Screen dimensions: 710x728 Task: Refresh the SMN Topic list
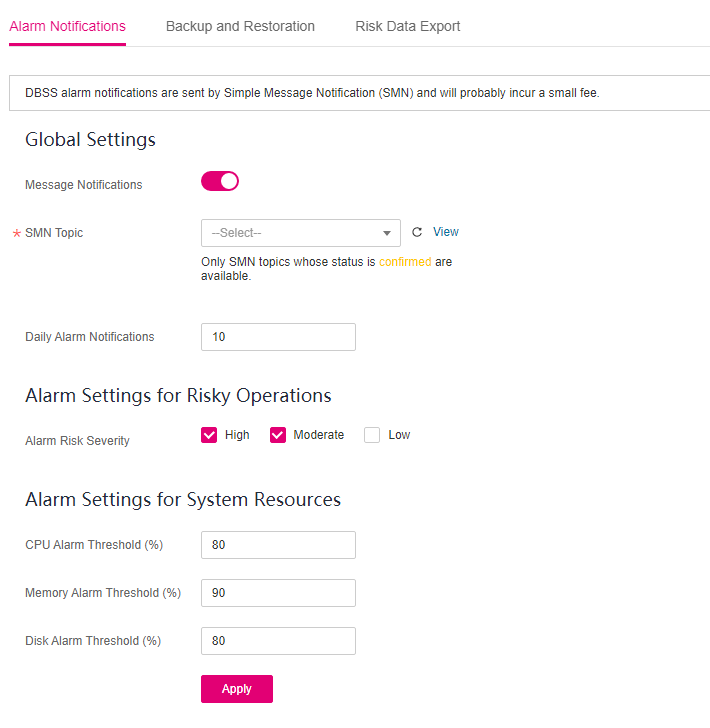click(x=417, y=232)
